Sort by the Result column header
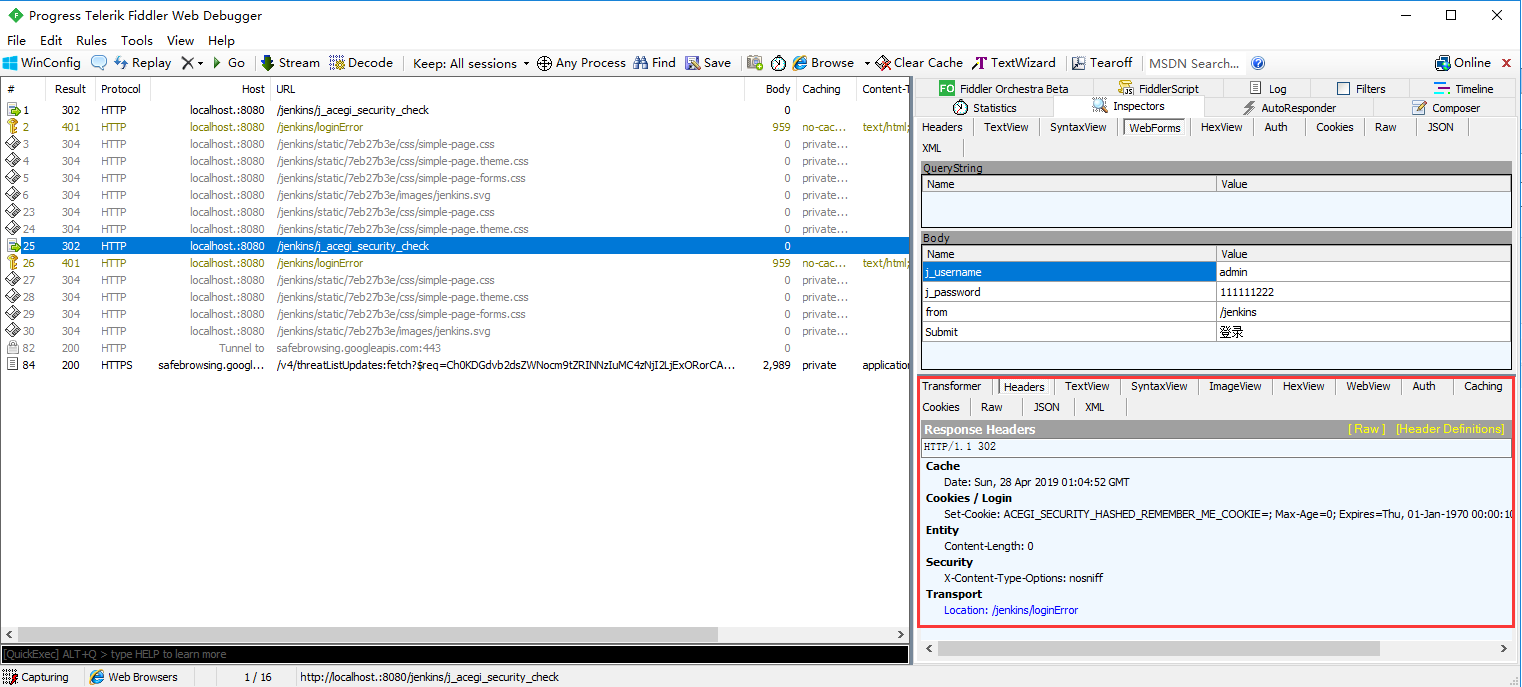 (71, 89)
